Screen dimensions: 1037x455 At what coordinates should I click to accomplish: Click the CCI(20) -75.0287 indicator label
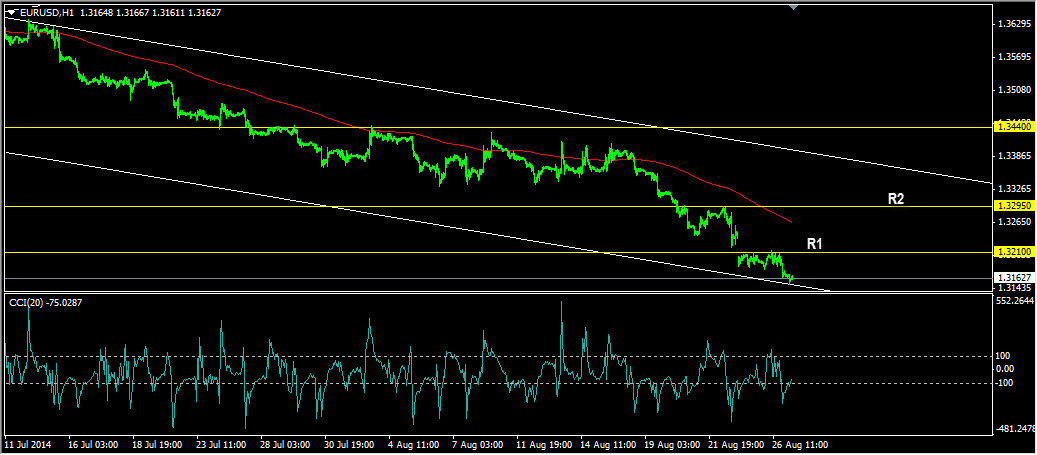tap(46, 302)
